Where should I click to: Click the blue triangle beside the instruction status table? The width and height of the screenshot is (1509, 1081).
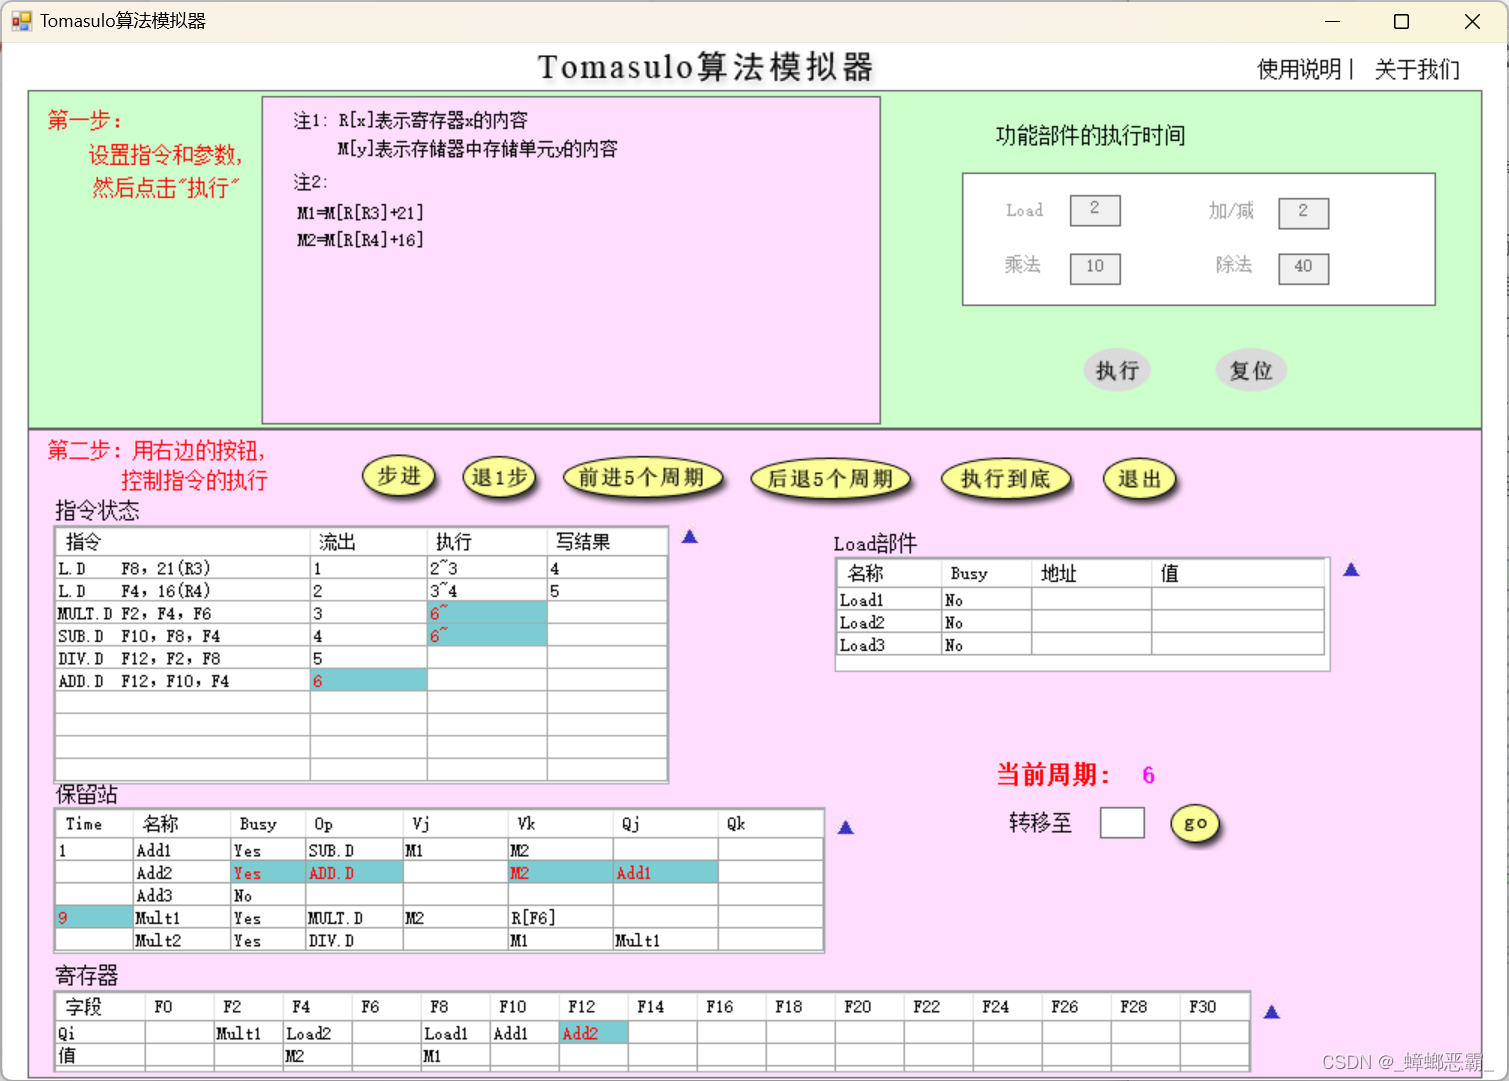(x=689, y=537)
